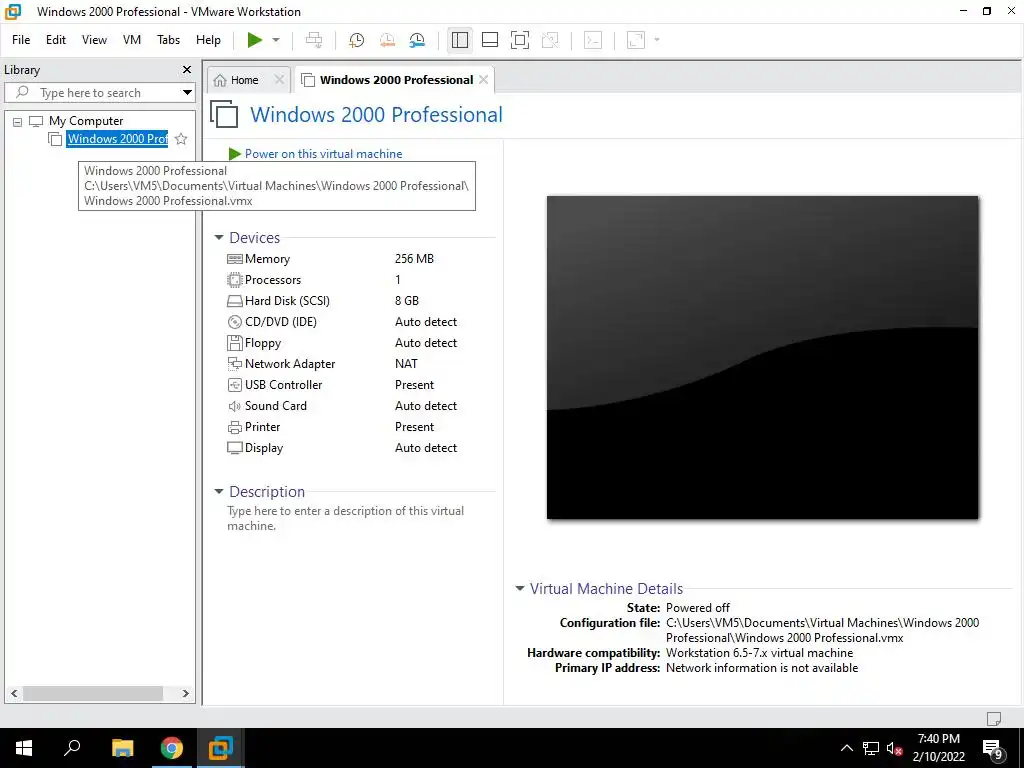Collapse the Devices section
The height and width of the screenshot is (768, 1024).
[219, 238]
